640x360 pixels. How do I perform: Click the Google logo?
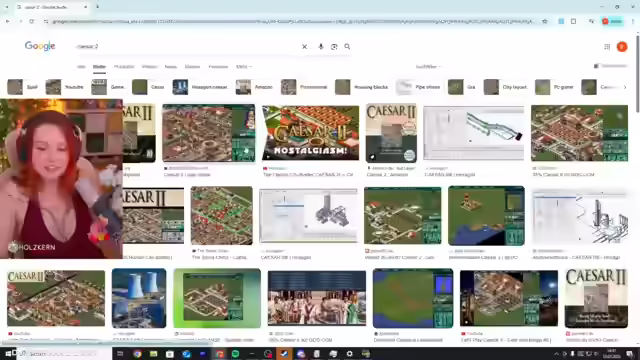(x=40, y=46)
